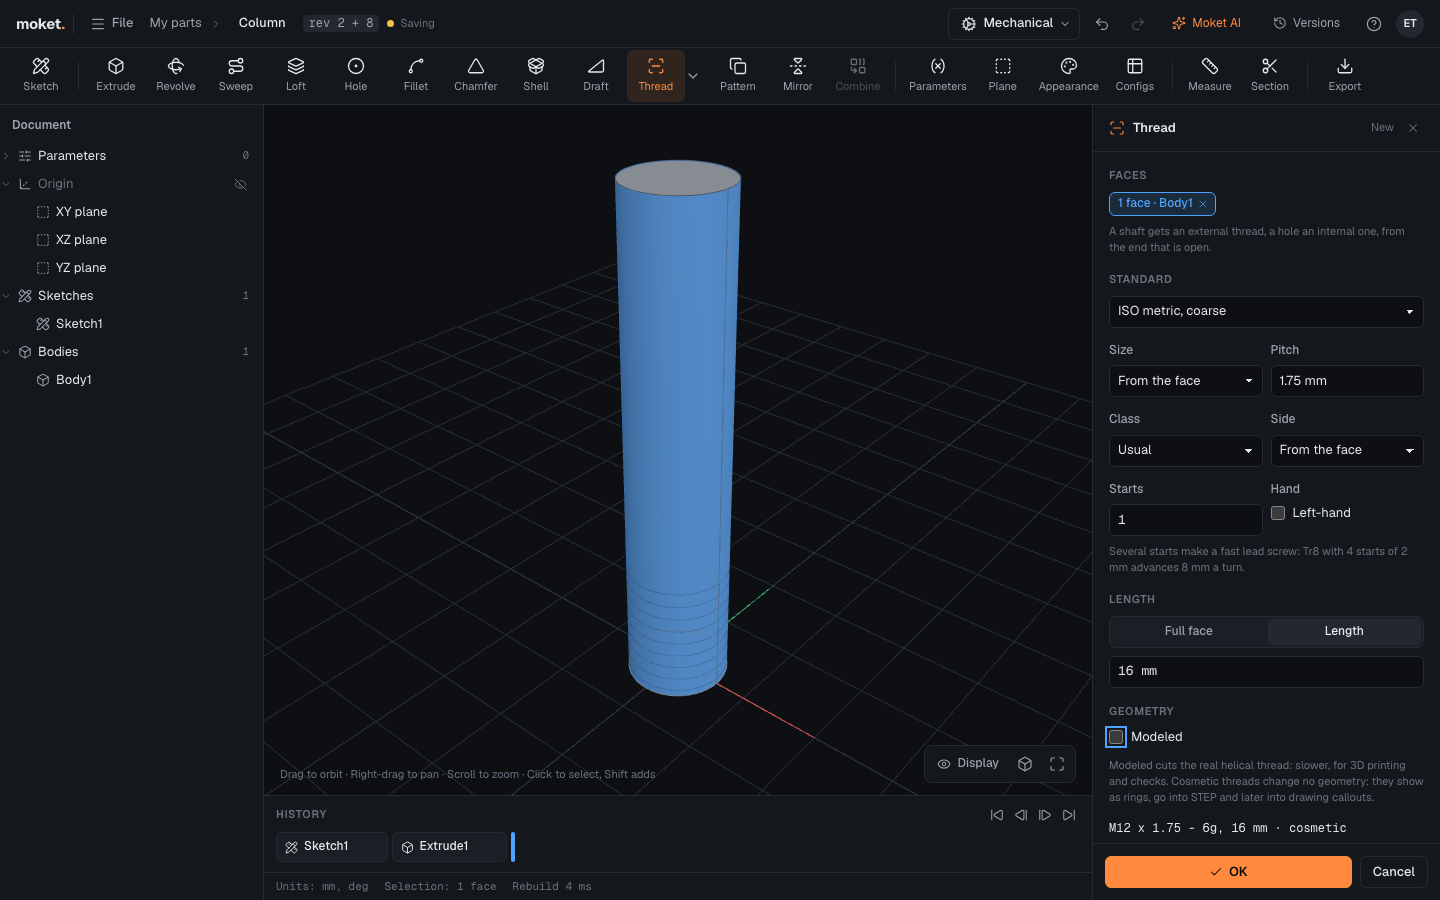This screenshot has height=900, width=1440.
Task: Toggle Origin visibility eye icon
Action: coord(240,184)
